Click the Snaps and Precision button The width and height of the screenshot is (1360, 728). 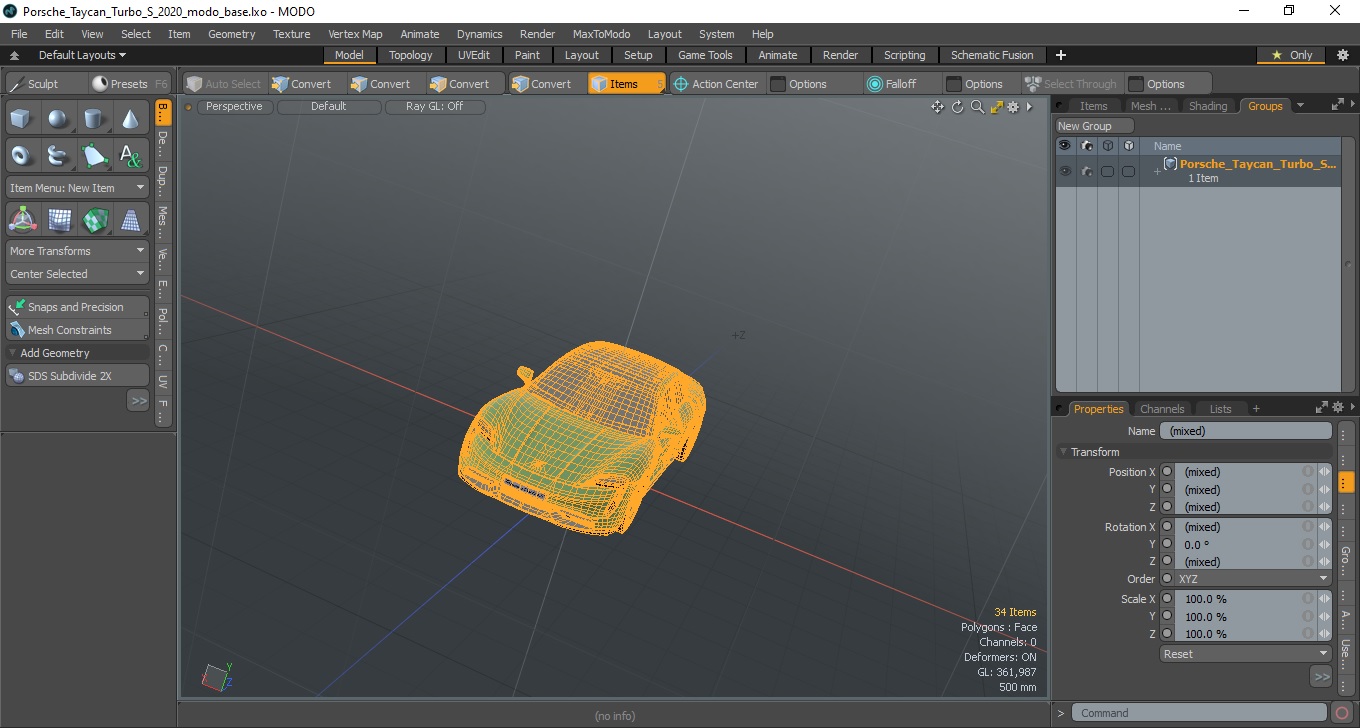(78, 307)
